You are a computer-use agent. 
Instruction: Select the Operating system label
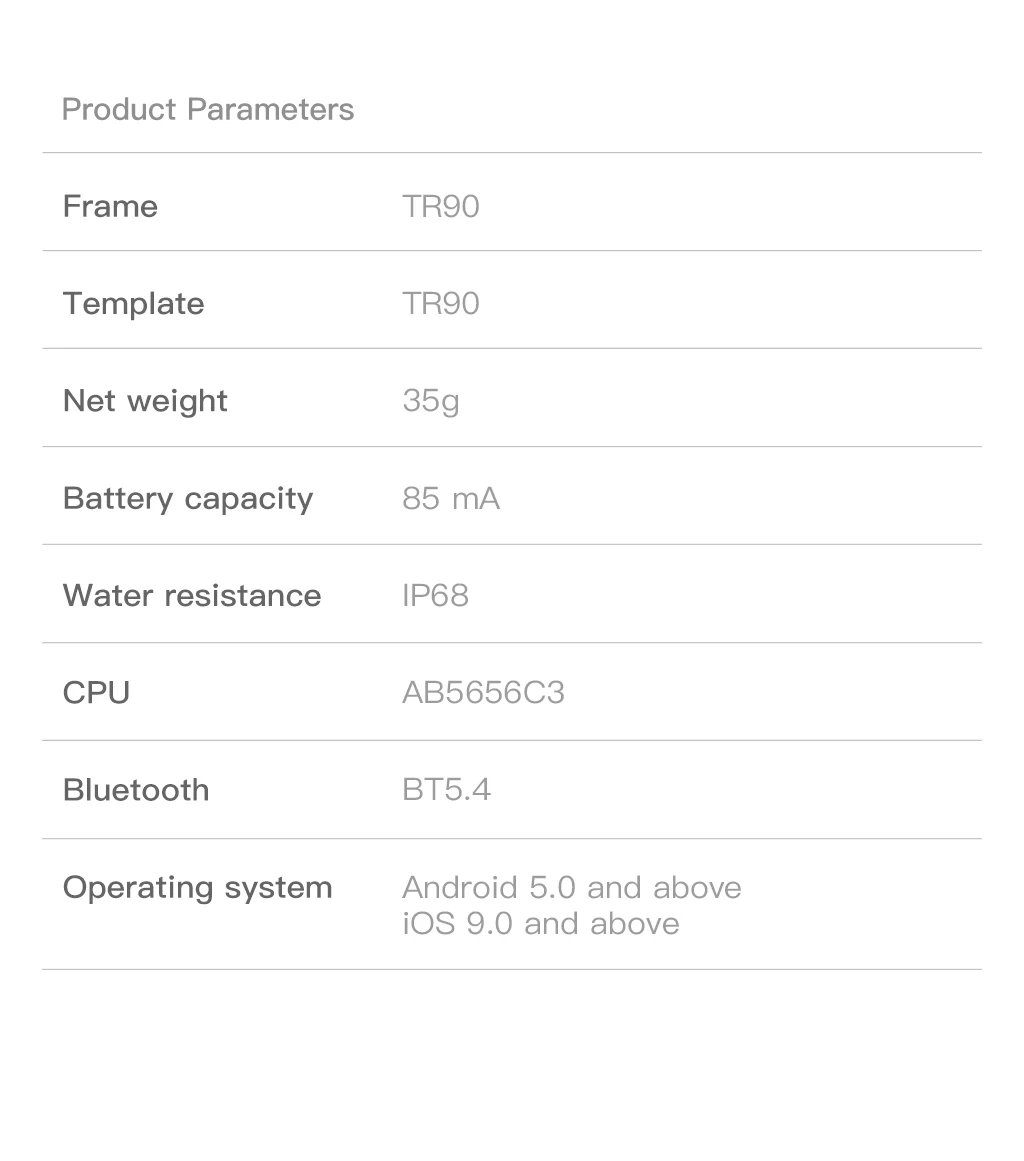[197, 887]
